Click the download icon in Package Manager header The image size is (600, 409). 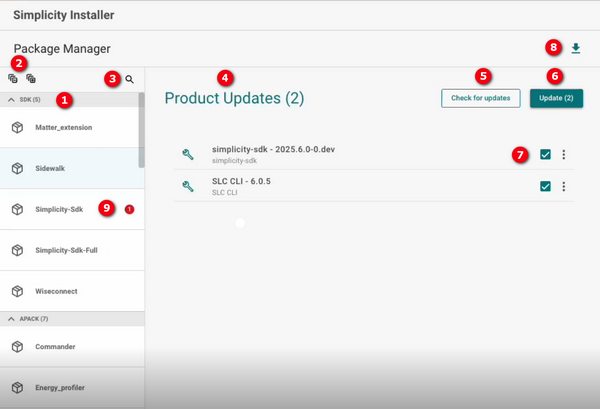(x=576, y=48)
